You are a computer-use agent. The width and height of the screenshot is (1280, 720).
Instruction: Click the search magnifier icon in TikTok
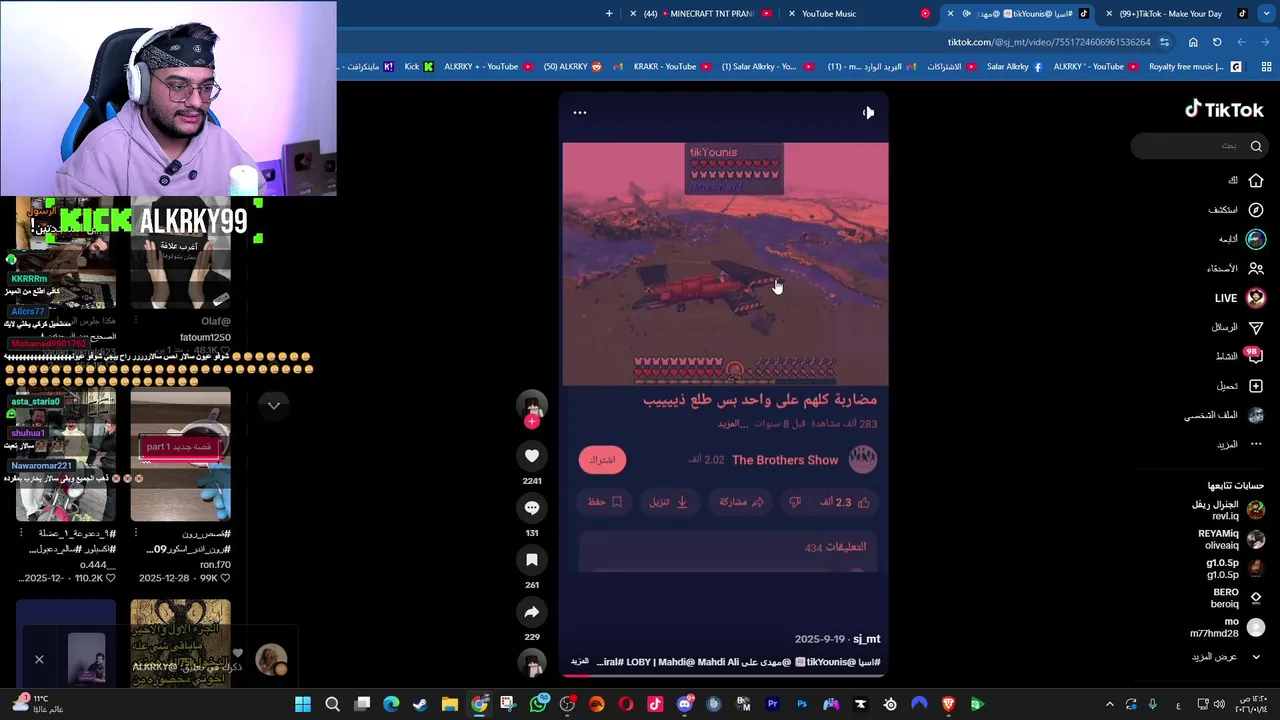1256,146
